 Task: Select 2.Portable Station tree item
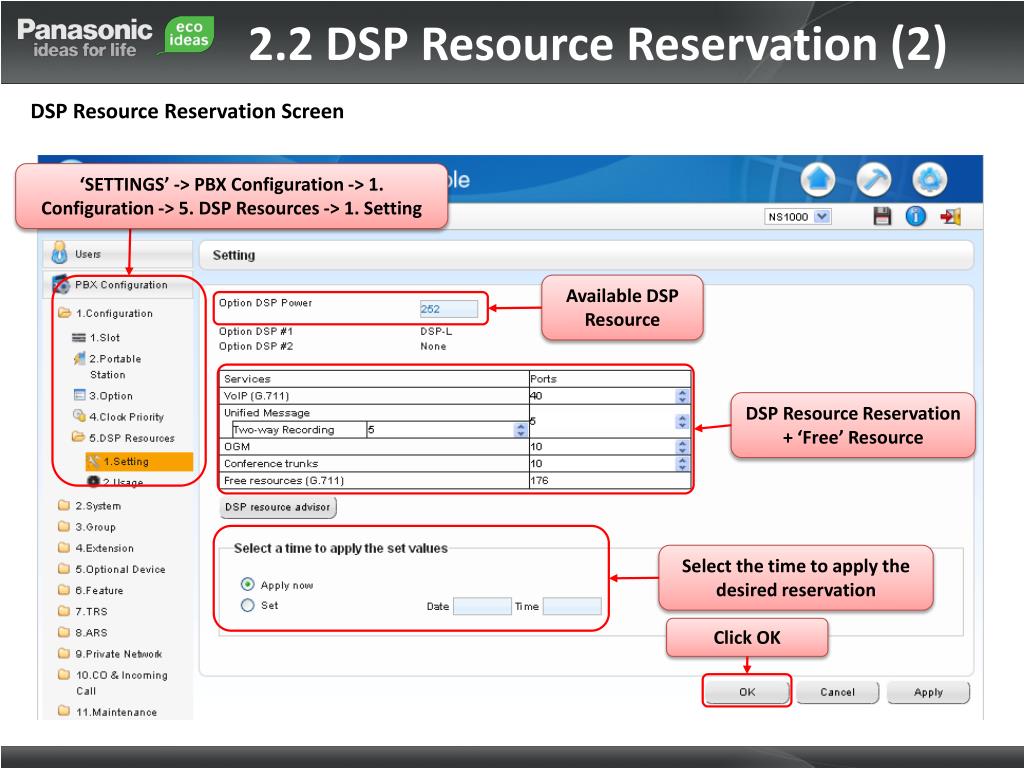107,366
